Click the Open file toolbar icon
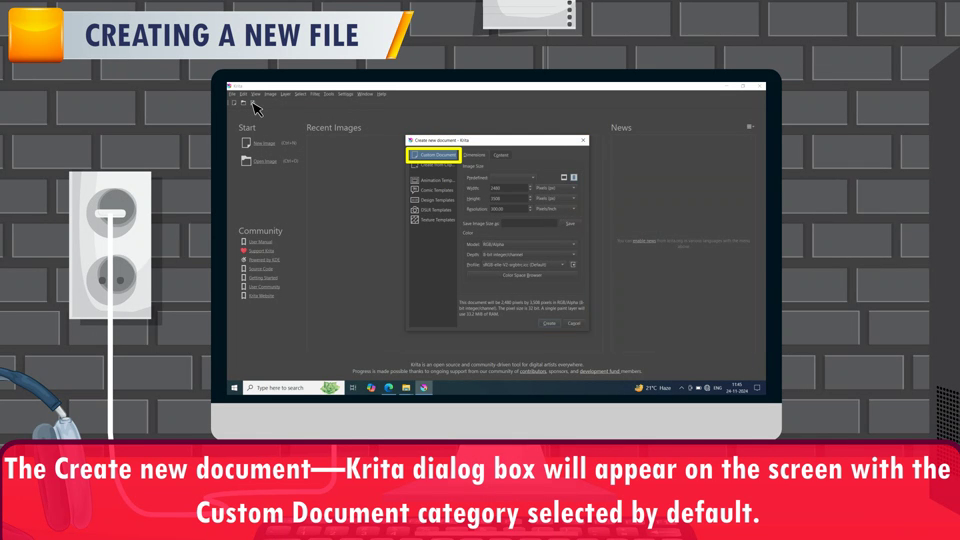The image size is (960, 540). pyautogui.click(x=243, y=102)
